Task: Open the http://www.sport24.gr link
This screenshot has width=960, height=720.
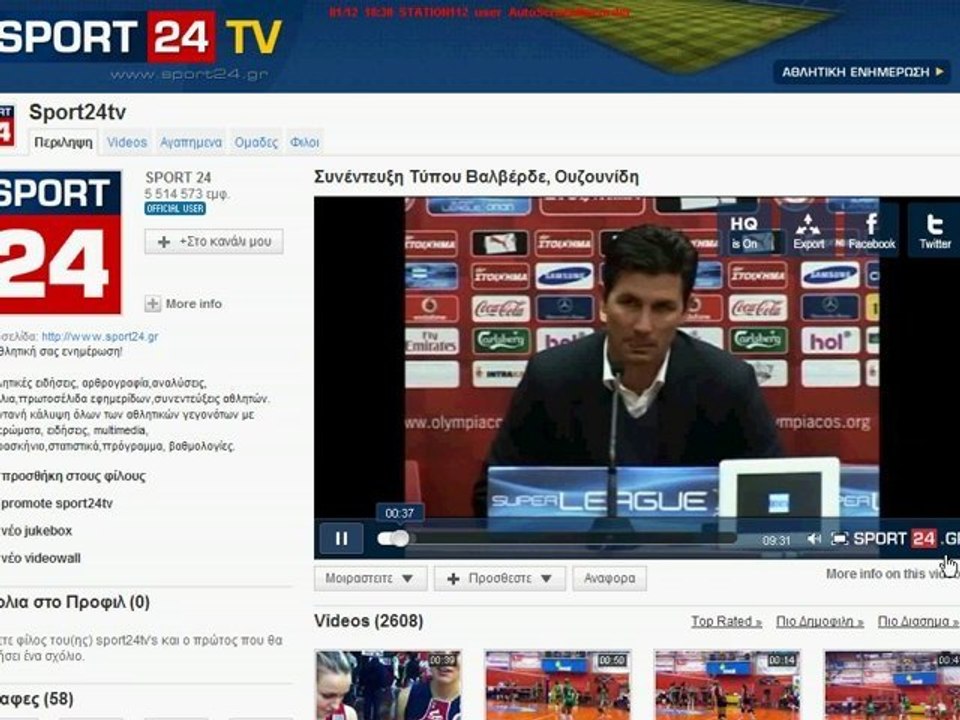Action: (100, 337)
